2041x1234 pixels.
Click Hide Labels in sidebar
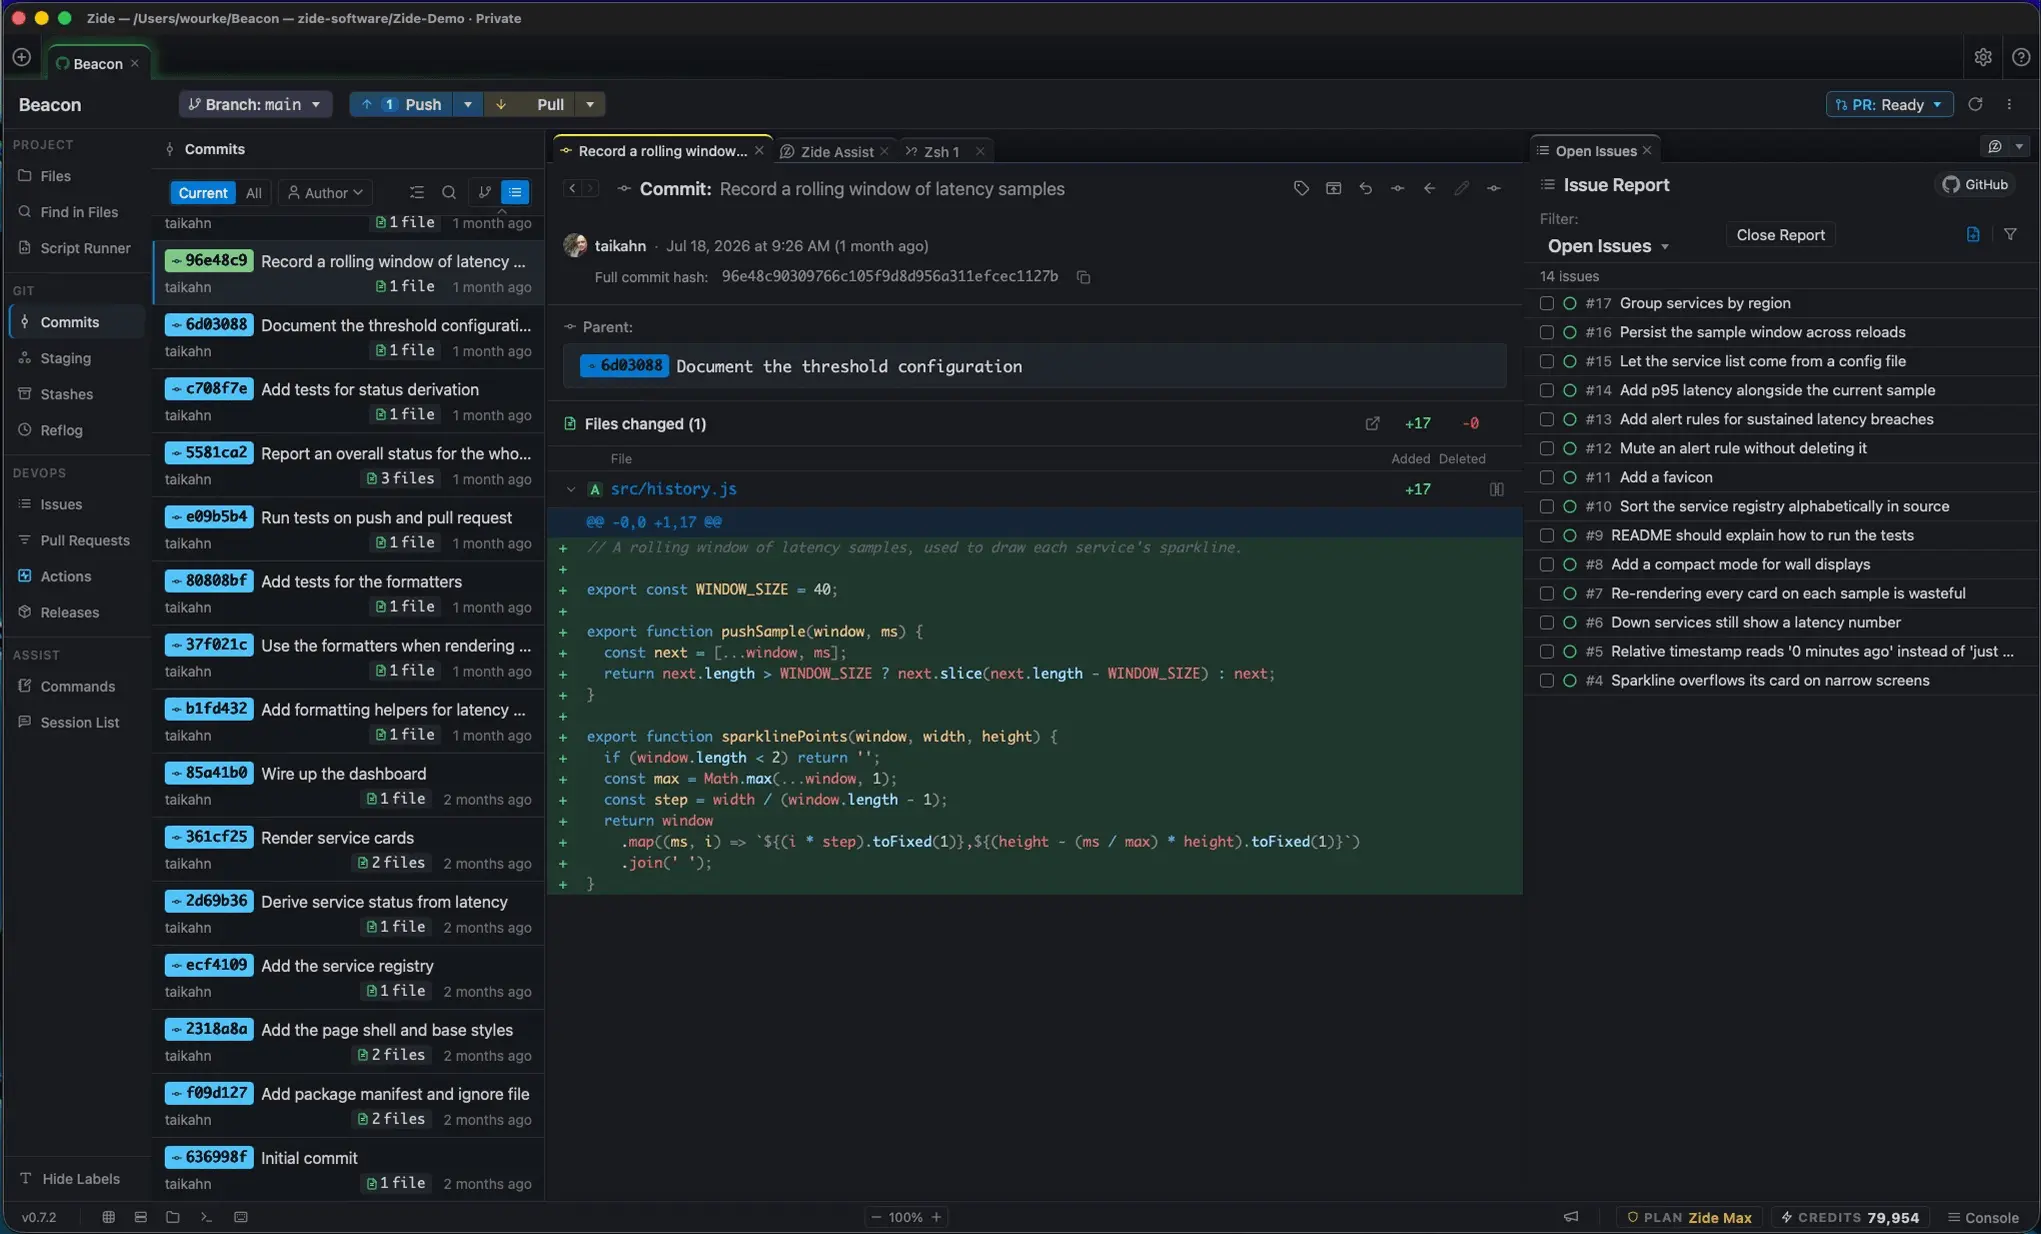[70, 1179]
